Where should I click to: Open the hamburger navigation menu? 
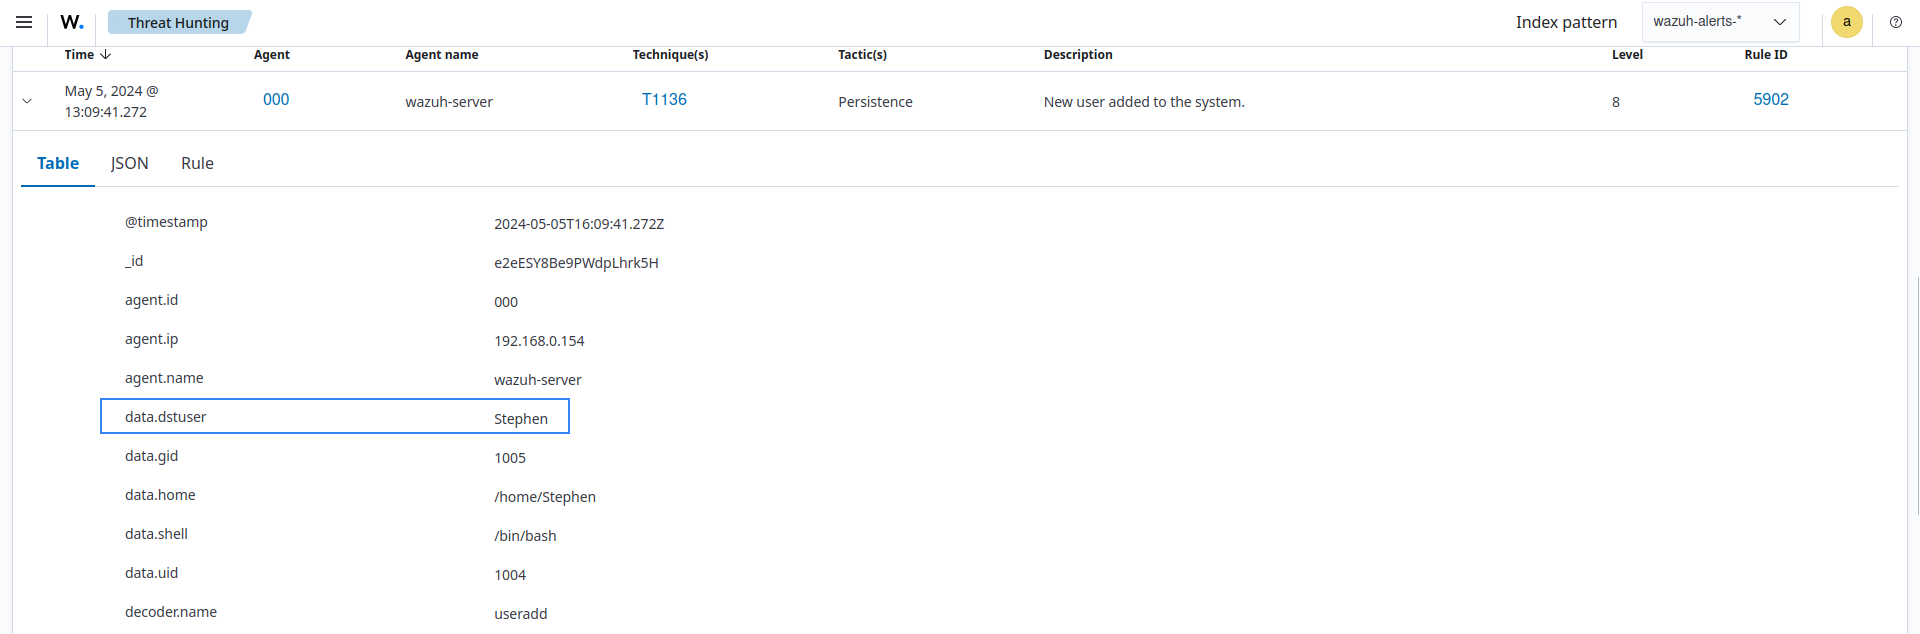pos(24,22)
